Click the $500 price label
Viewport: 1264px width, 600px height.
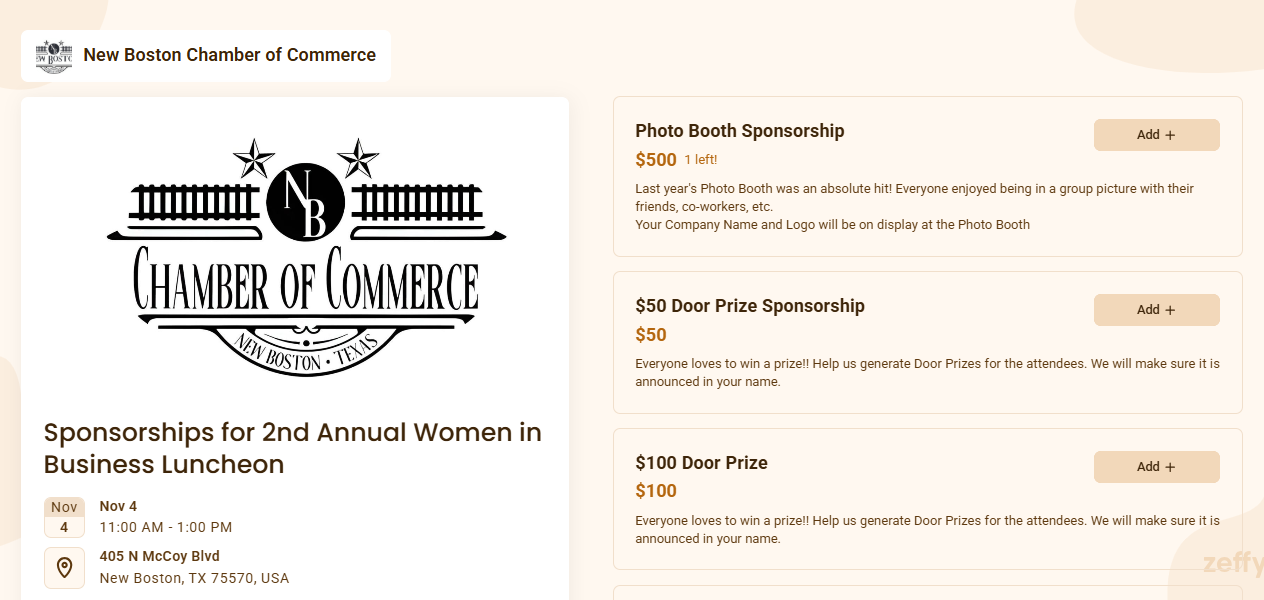click(x=656, y=160)
